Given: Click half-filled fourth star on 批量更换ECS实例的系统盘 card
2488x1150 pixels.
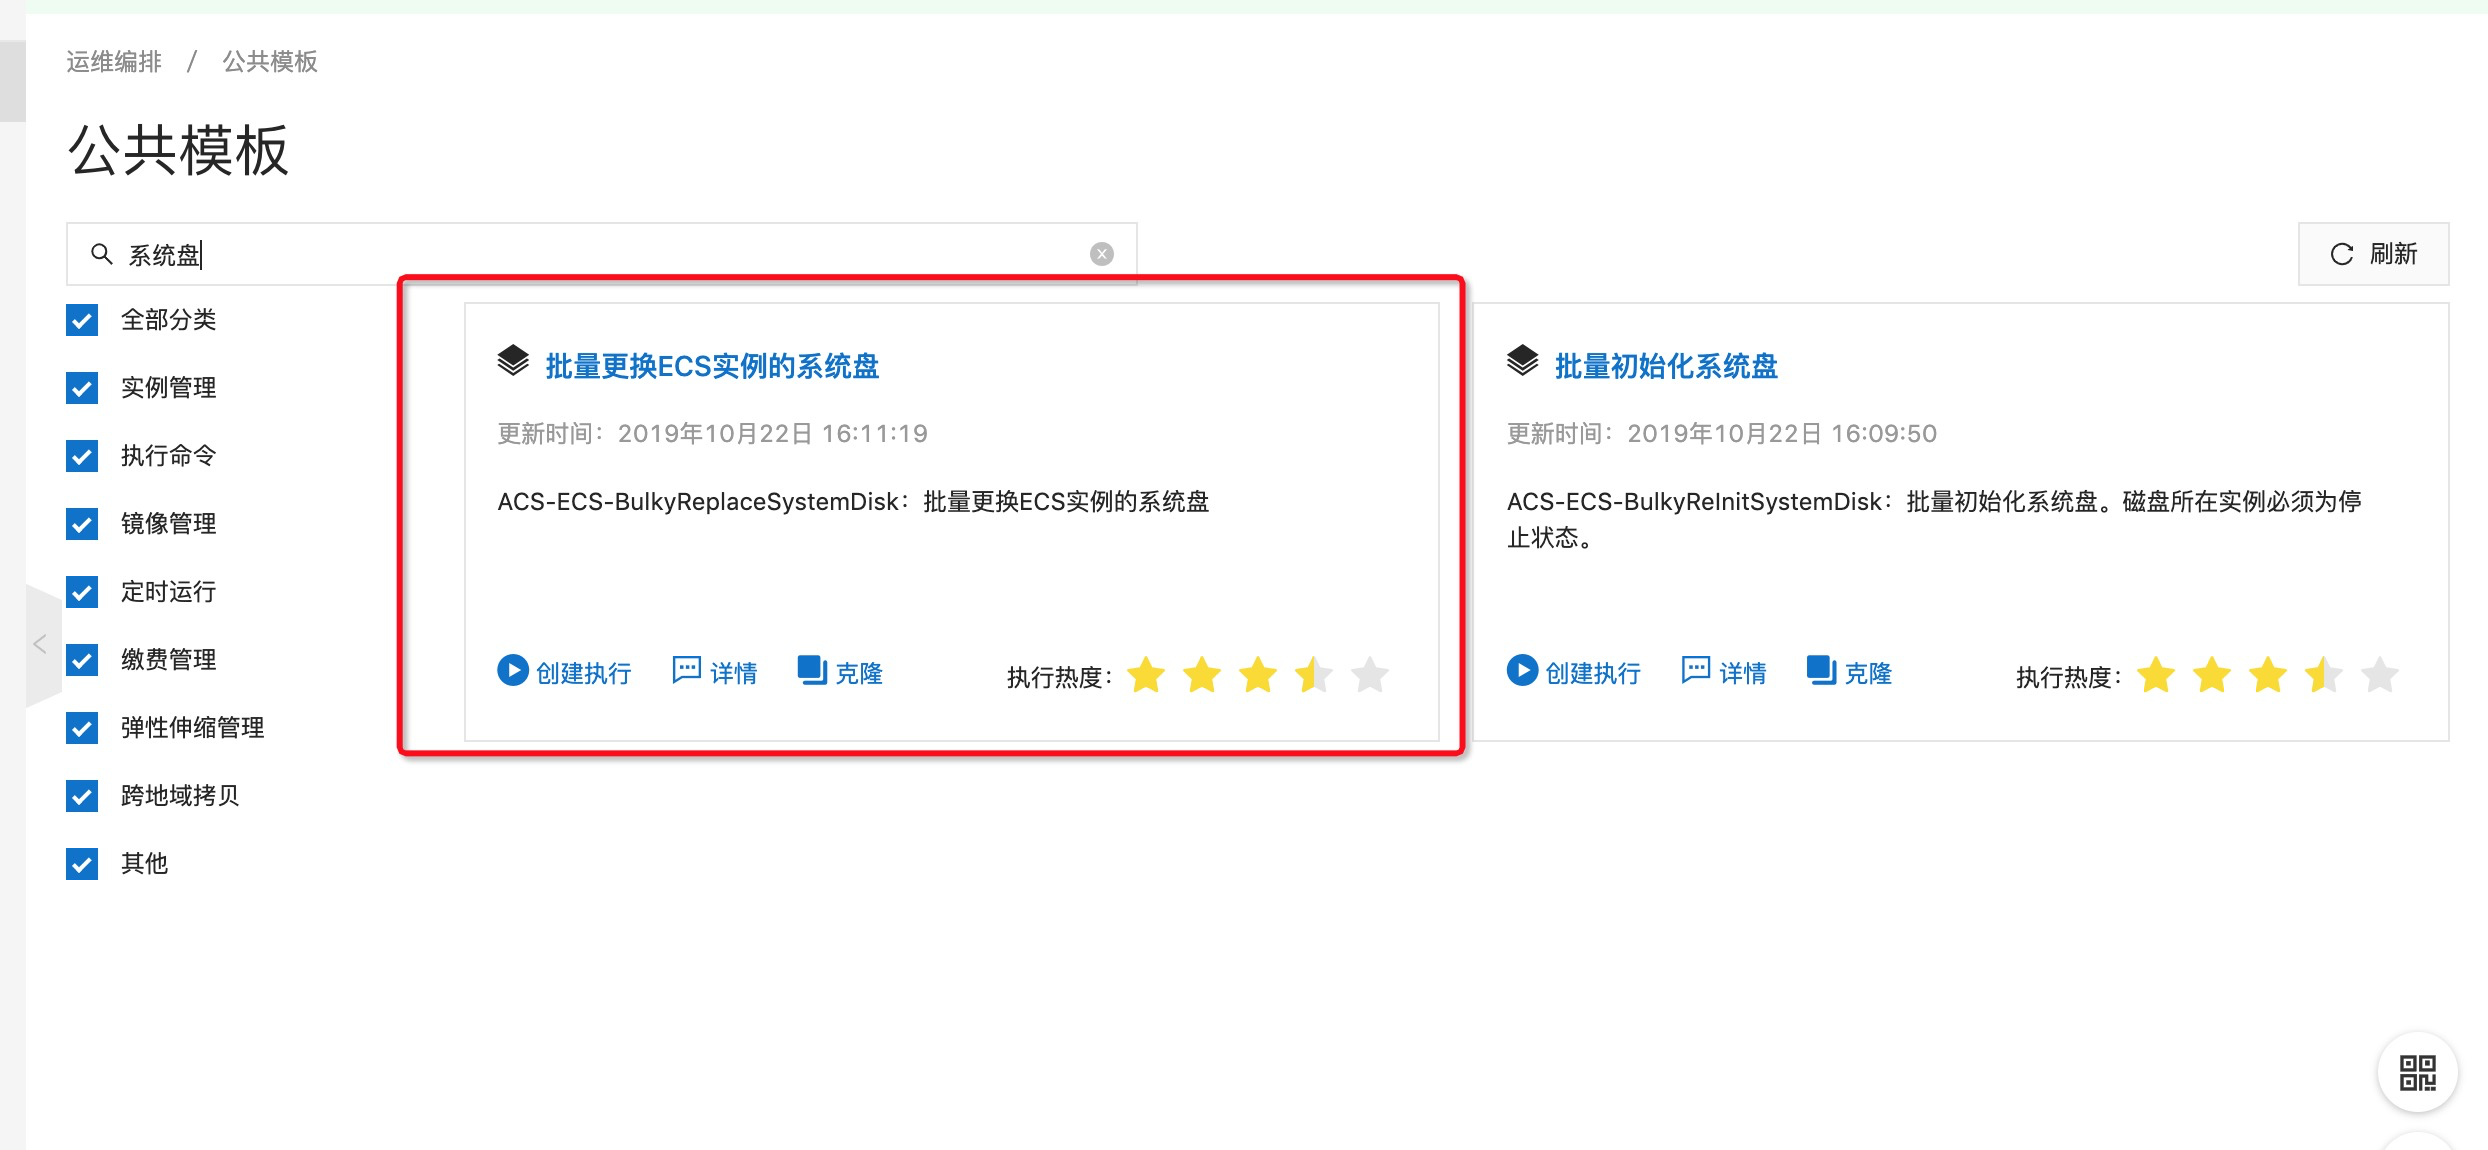Looking at the screenshot, I should (1314, 675).
